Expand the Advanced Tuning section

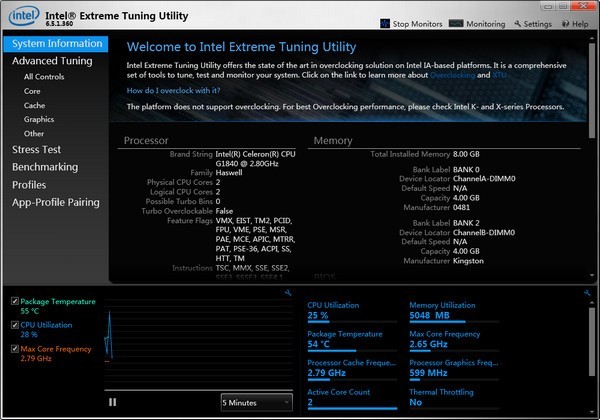click(x=52, y=61)
